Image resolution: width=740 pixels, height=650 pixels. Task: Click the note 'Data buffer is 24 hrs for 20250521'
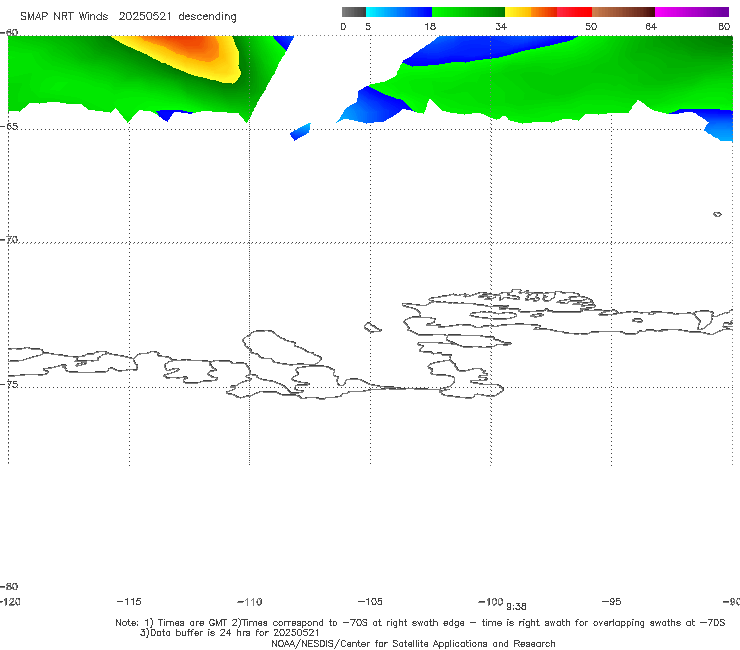pyautogui.click(x=230, y=633)
